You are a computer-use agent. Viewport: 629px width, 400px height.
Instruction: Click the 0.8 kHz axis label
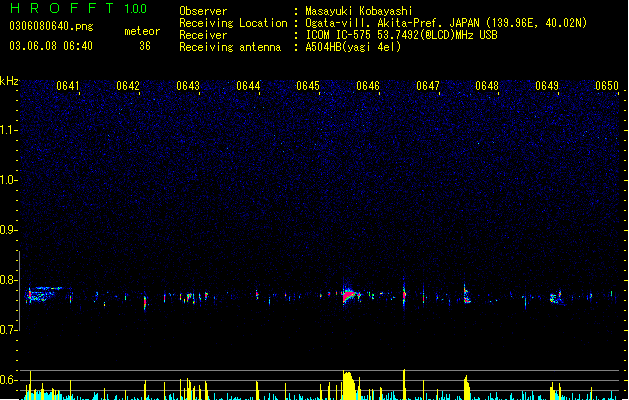pyautogui.click(x=9, y=280)
